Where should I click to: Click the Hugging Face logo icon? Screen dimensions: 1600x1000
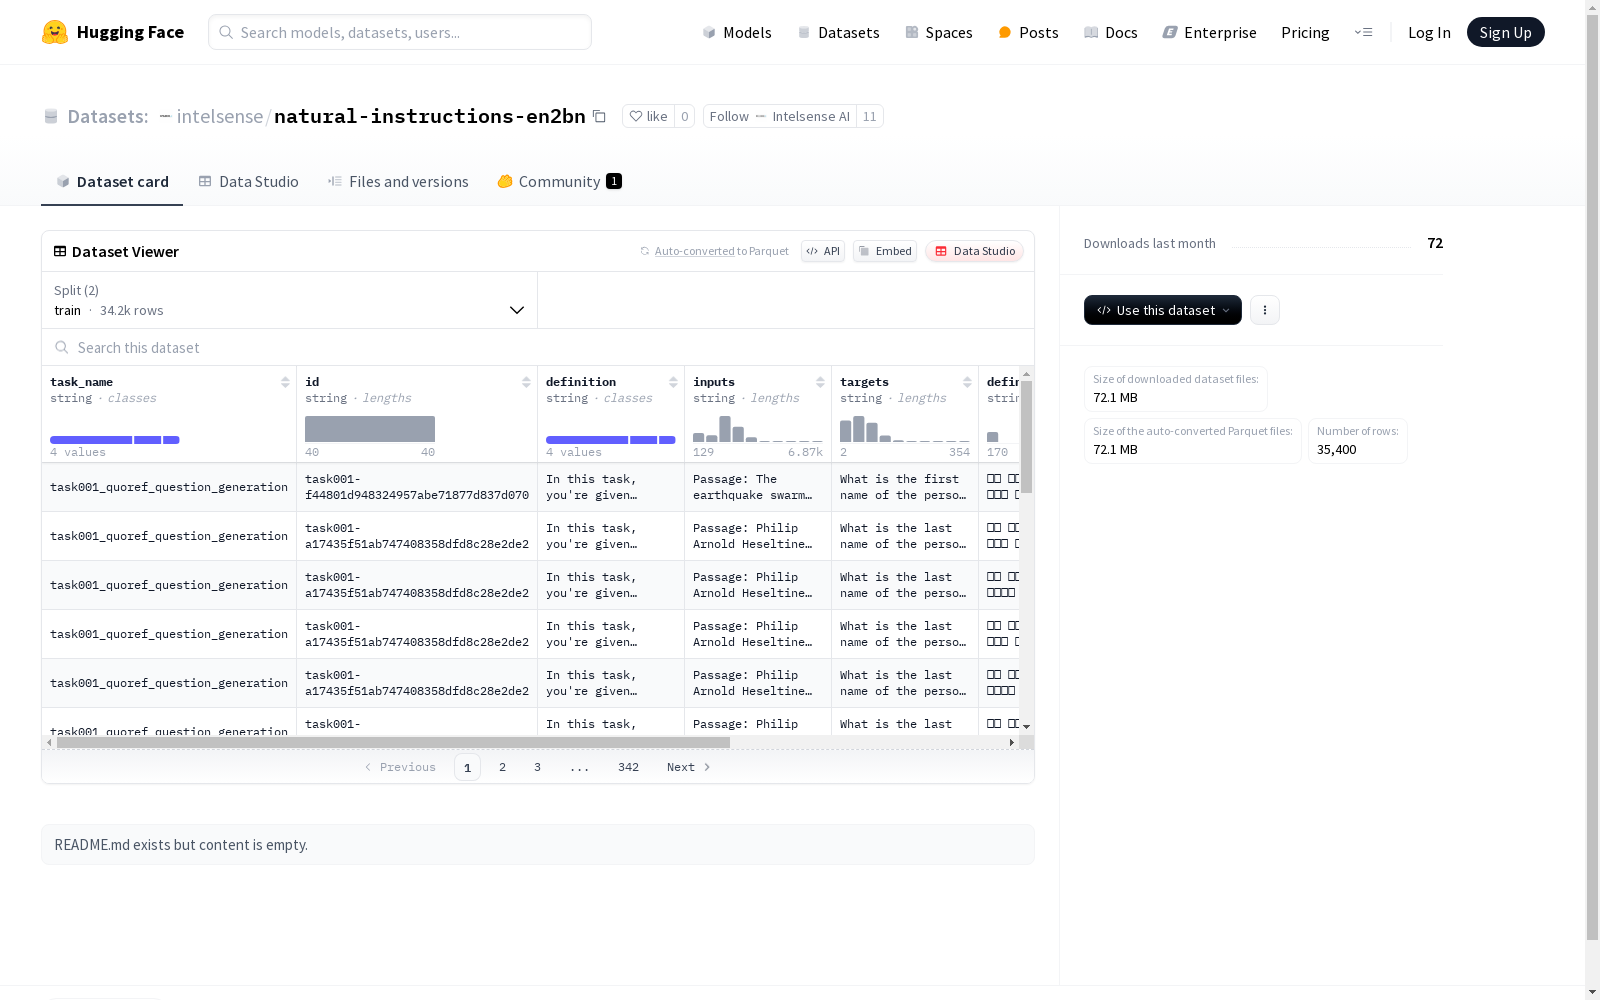point(55,32)
